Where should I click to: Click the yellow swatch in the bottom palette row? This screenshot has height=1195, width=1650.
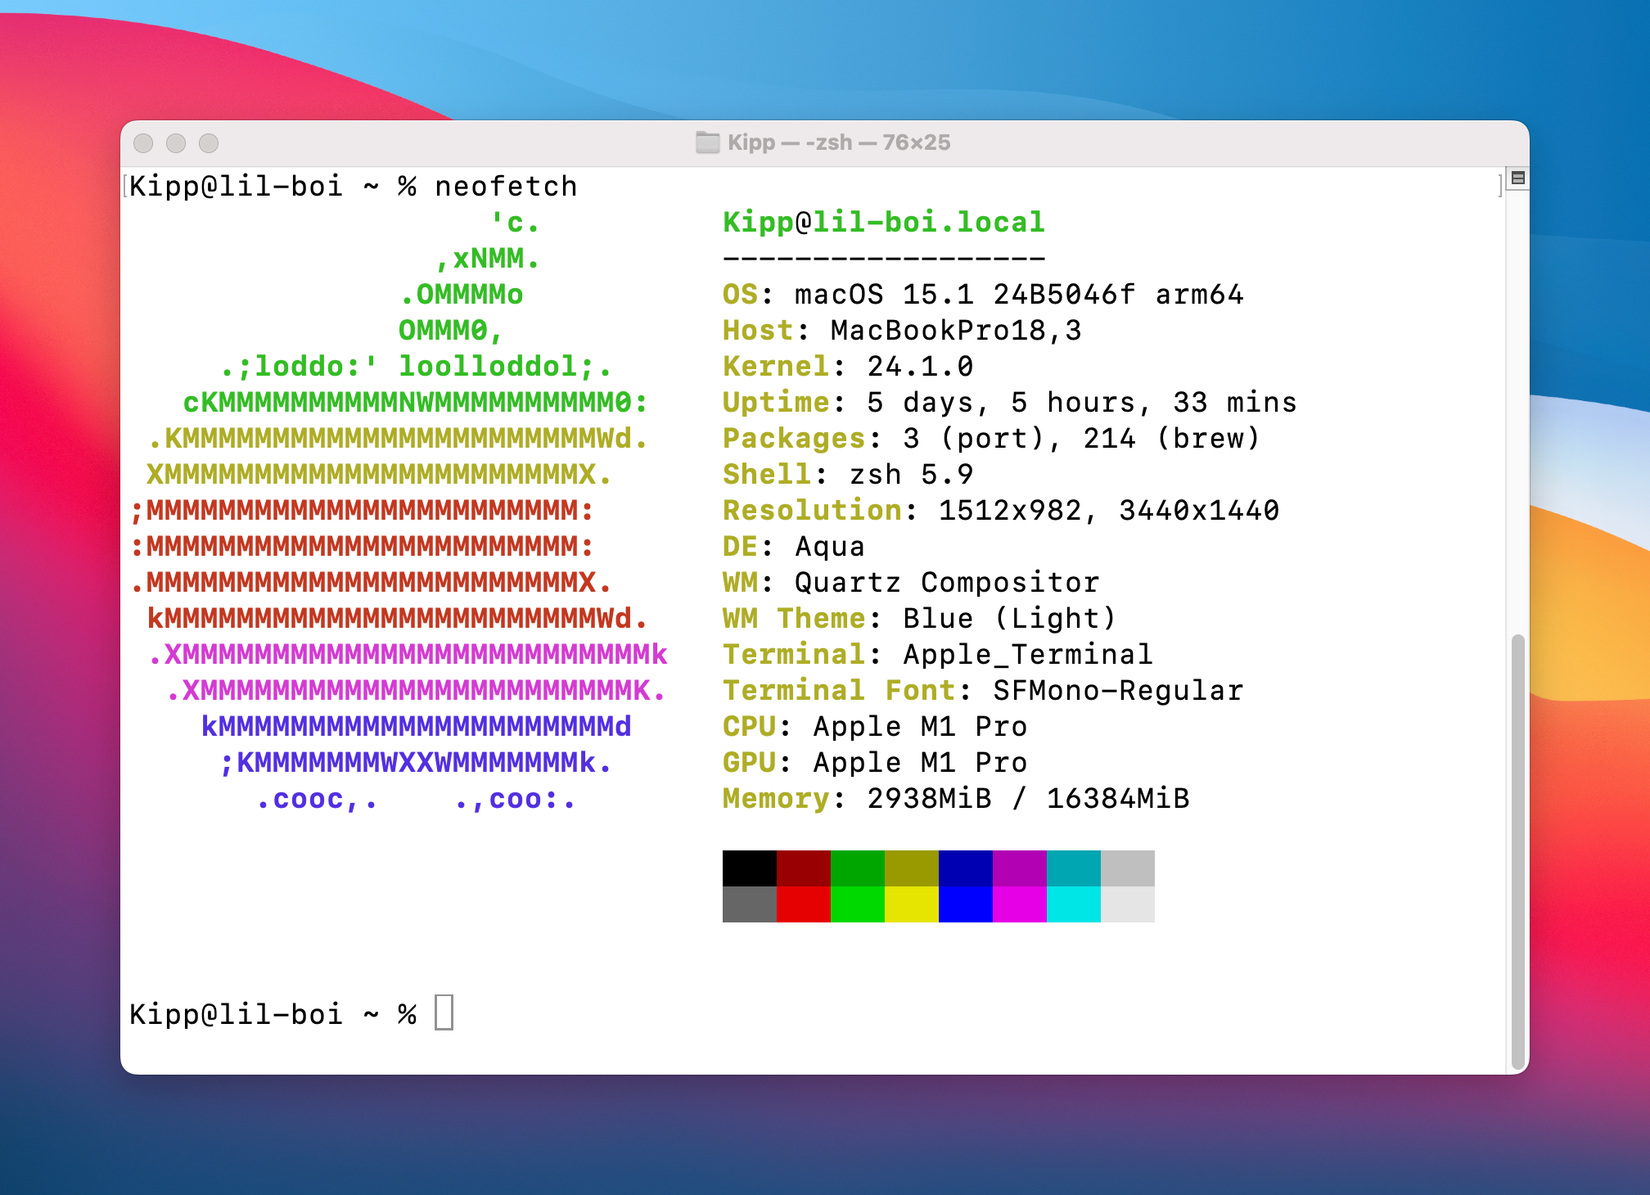point(910,903)
